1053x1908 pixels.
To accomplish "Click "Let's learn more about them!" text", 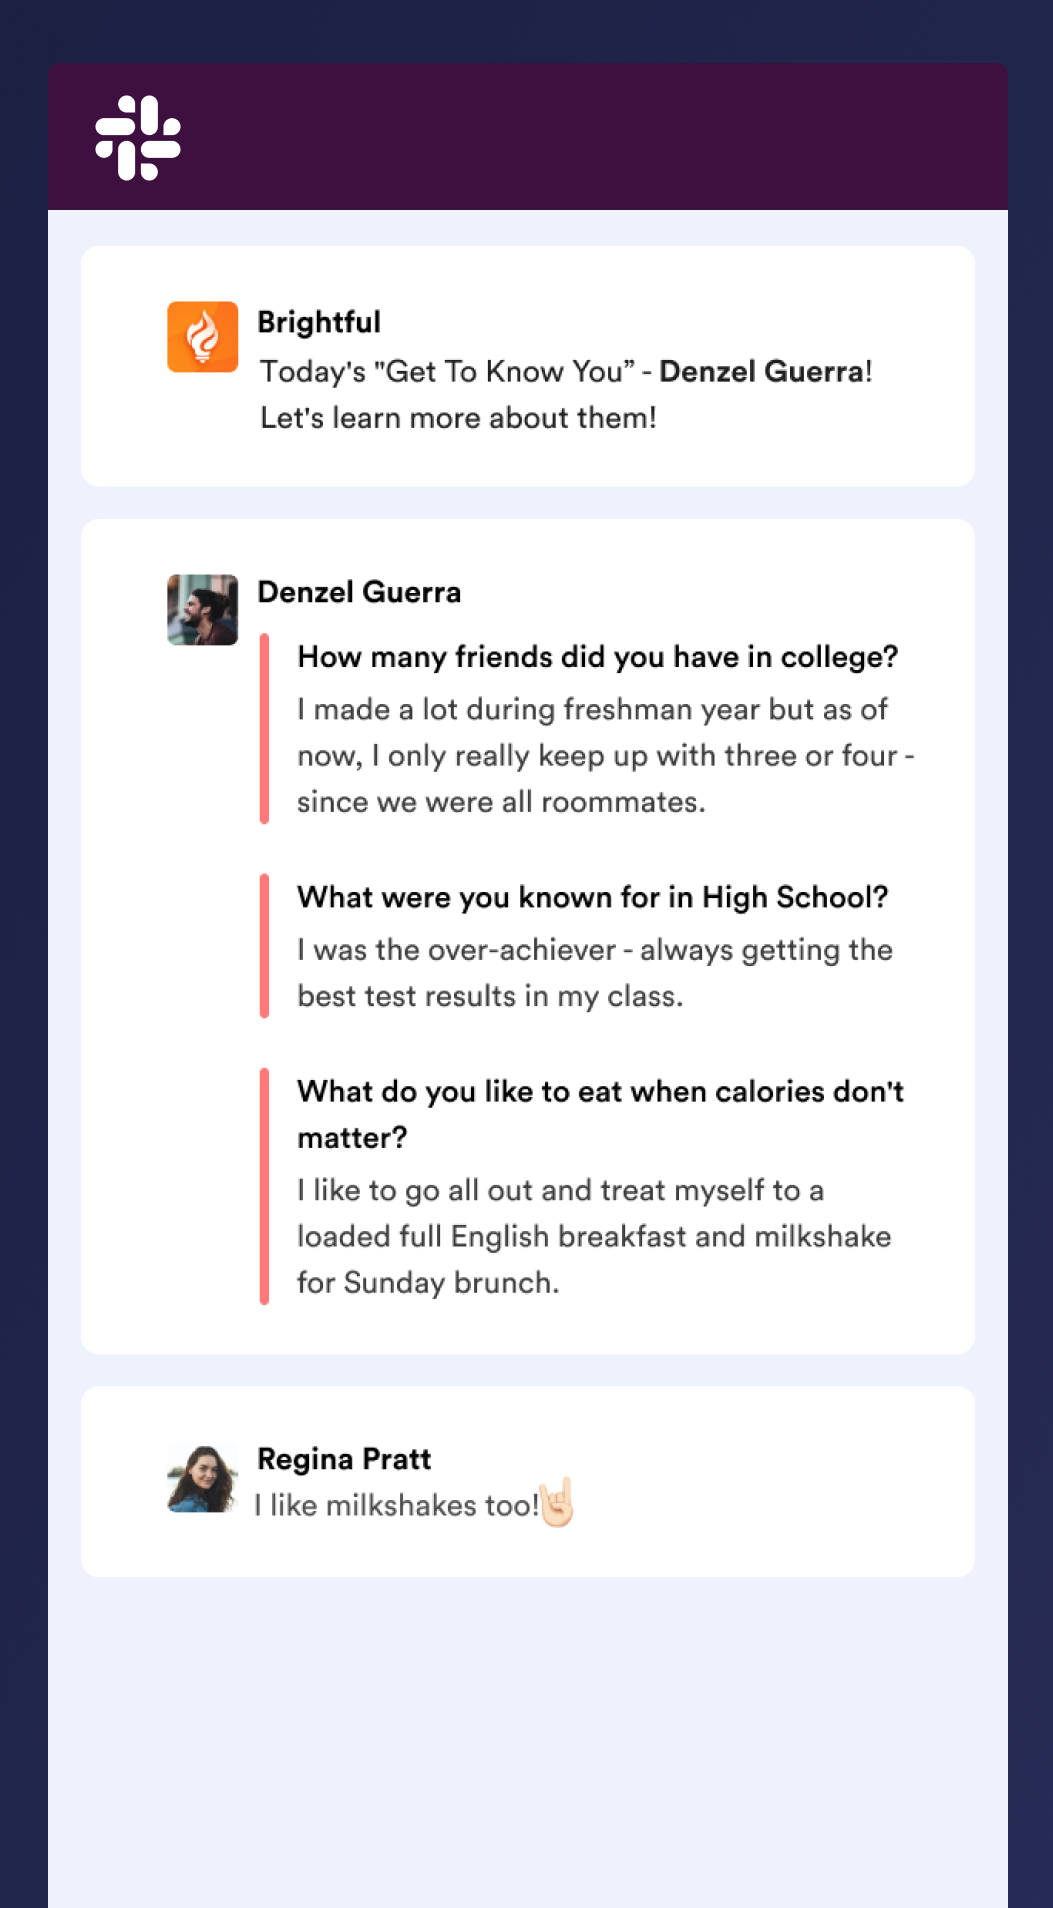I will coord(458,418).
